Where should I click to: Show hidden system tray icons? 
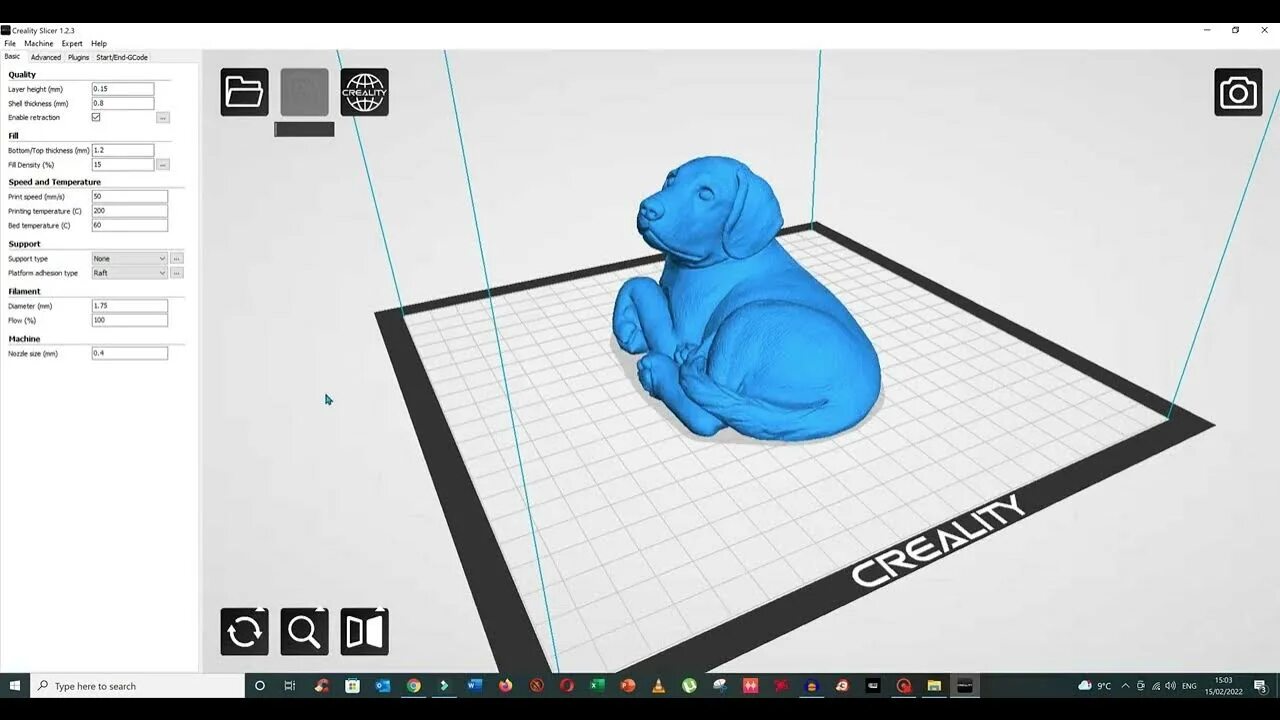tap(1126, 686)
